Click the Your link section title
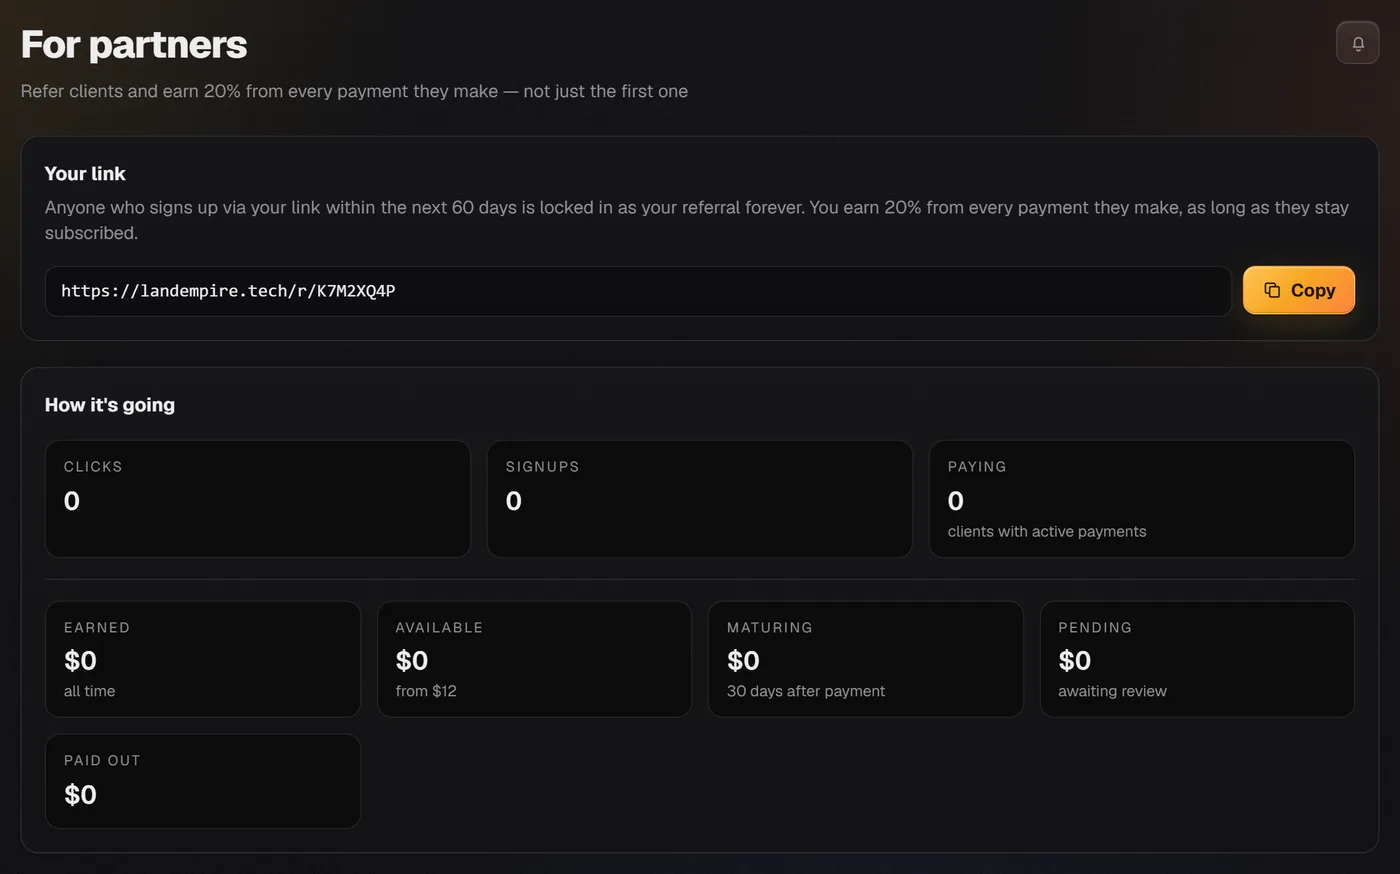 [85, 174]
